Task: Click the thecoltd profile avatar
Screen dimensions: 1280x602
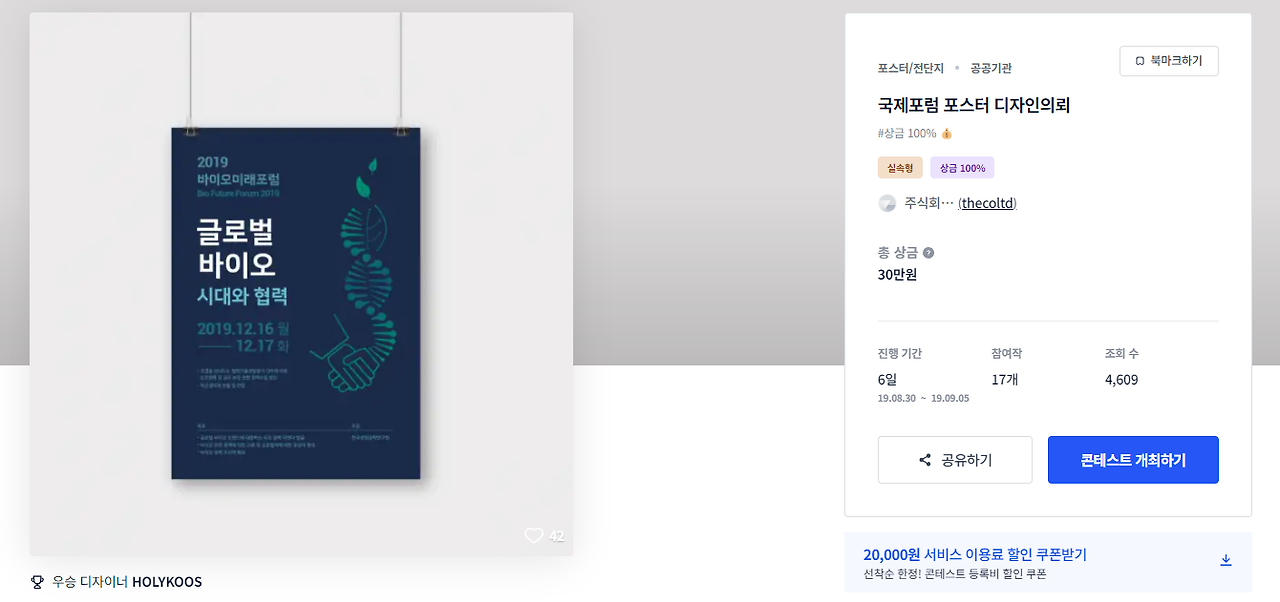Action: tap(887, 203)
